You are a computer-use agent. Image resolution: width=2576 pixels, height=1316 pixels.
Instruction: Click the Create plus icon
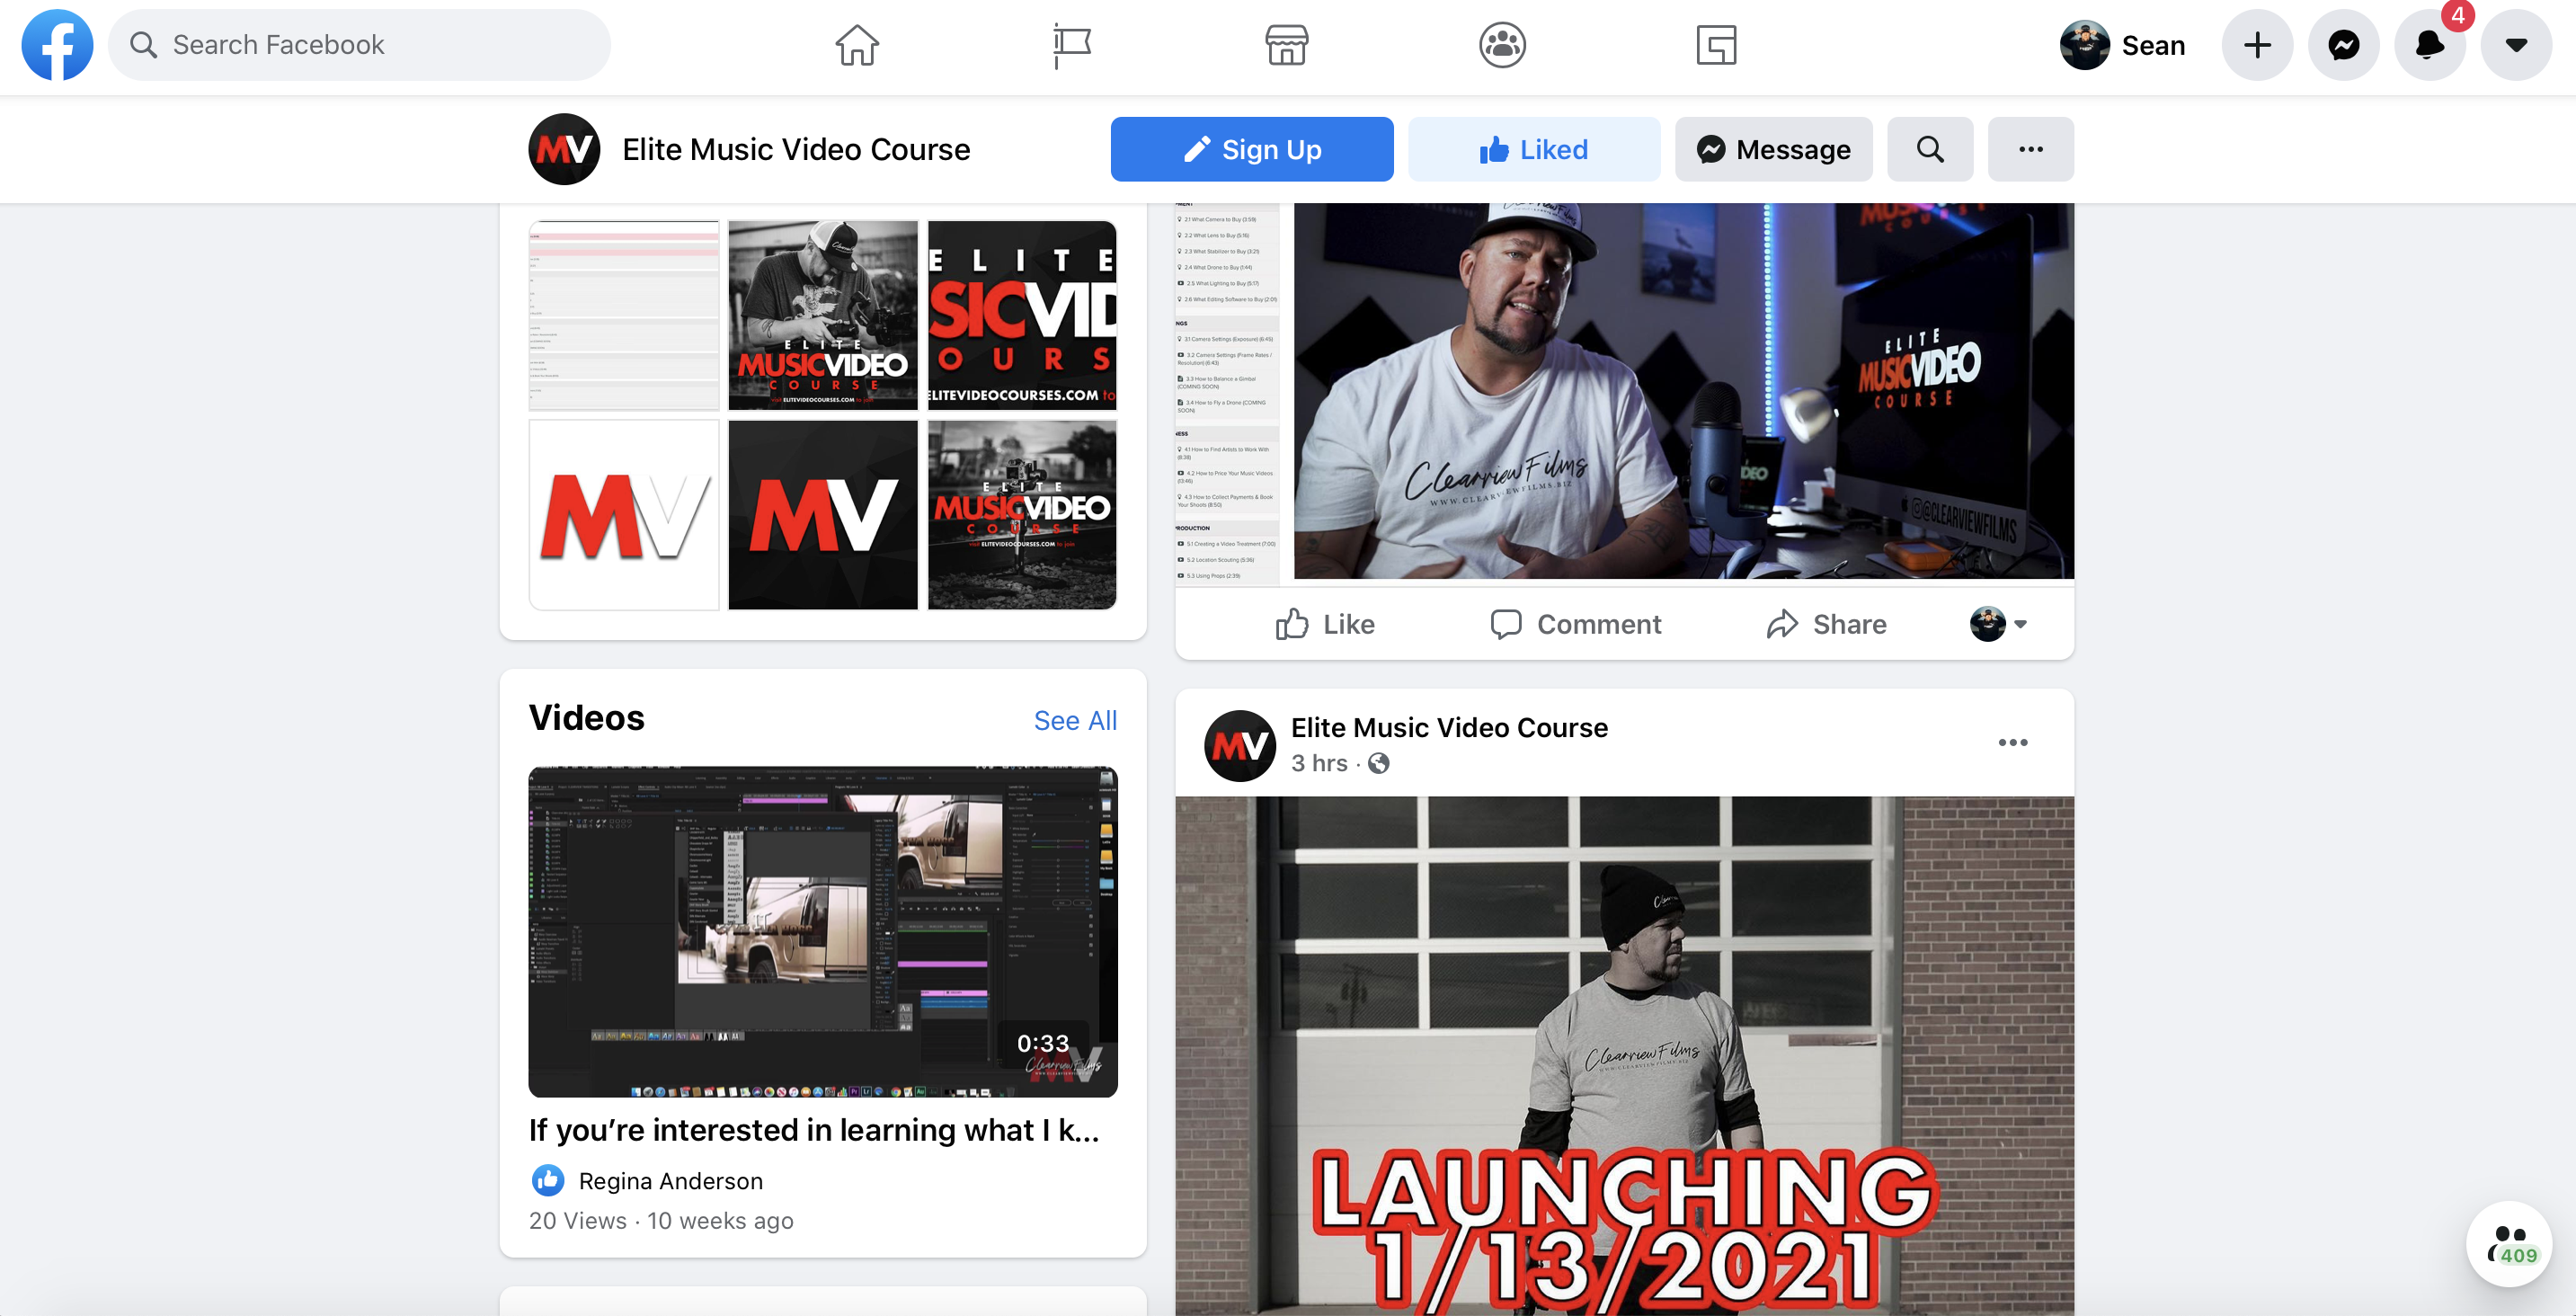[x=2257, y=45]
